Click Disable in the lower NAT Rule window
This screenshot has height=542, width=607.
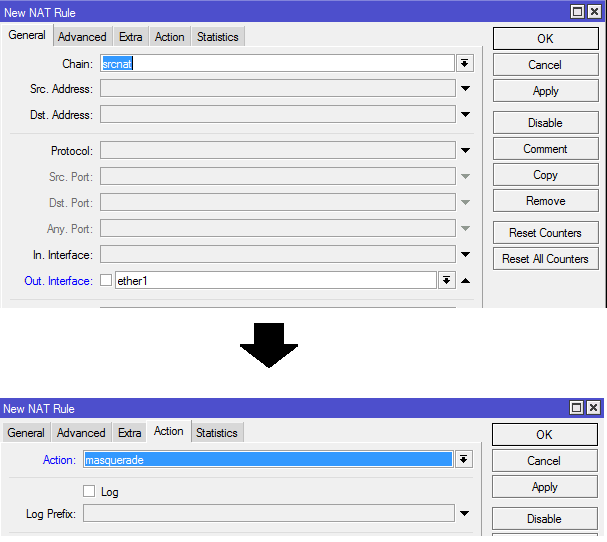(x=545, y=519)
